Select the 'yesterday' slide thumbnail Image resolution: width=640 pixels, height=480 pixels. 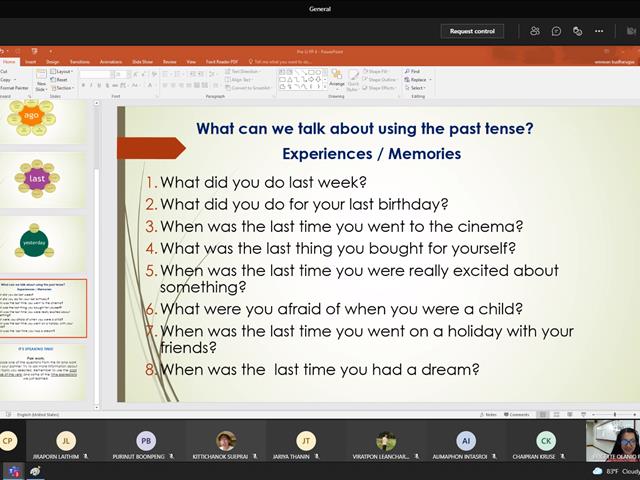43,244
